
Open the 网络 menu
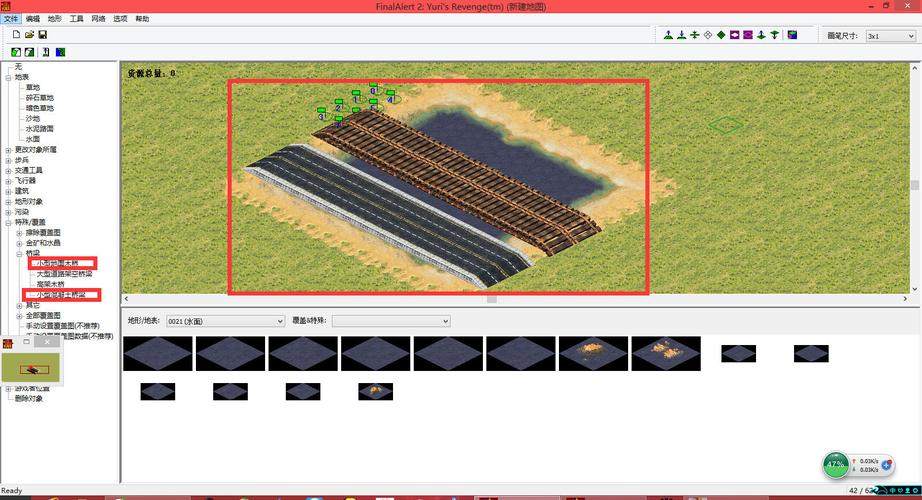pos(98,19)
